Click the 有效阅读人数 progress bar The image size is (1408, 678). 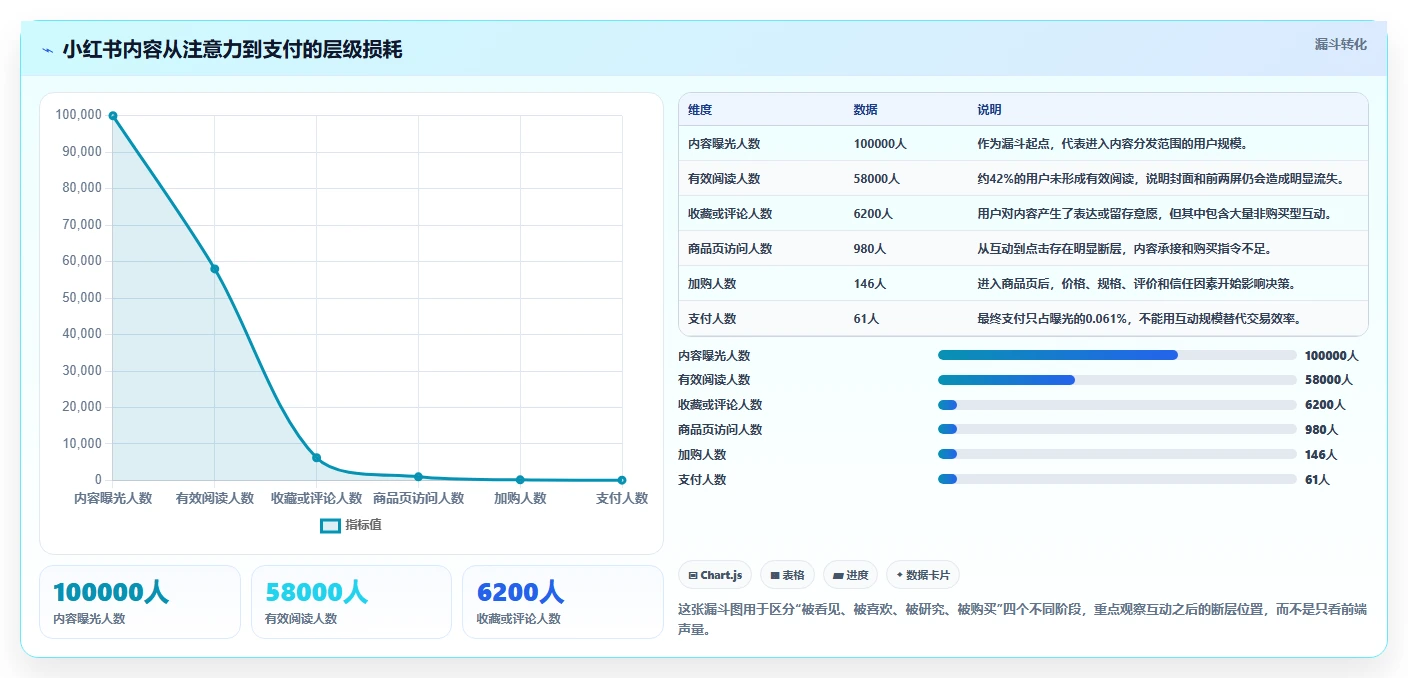click(x=1117, y=380)
